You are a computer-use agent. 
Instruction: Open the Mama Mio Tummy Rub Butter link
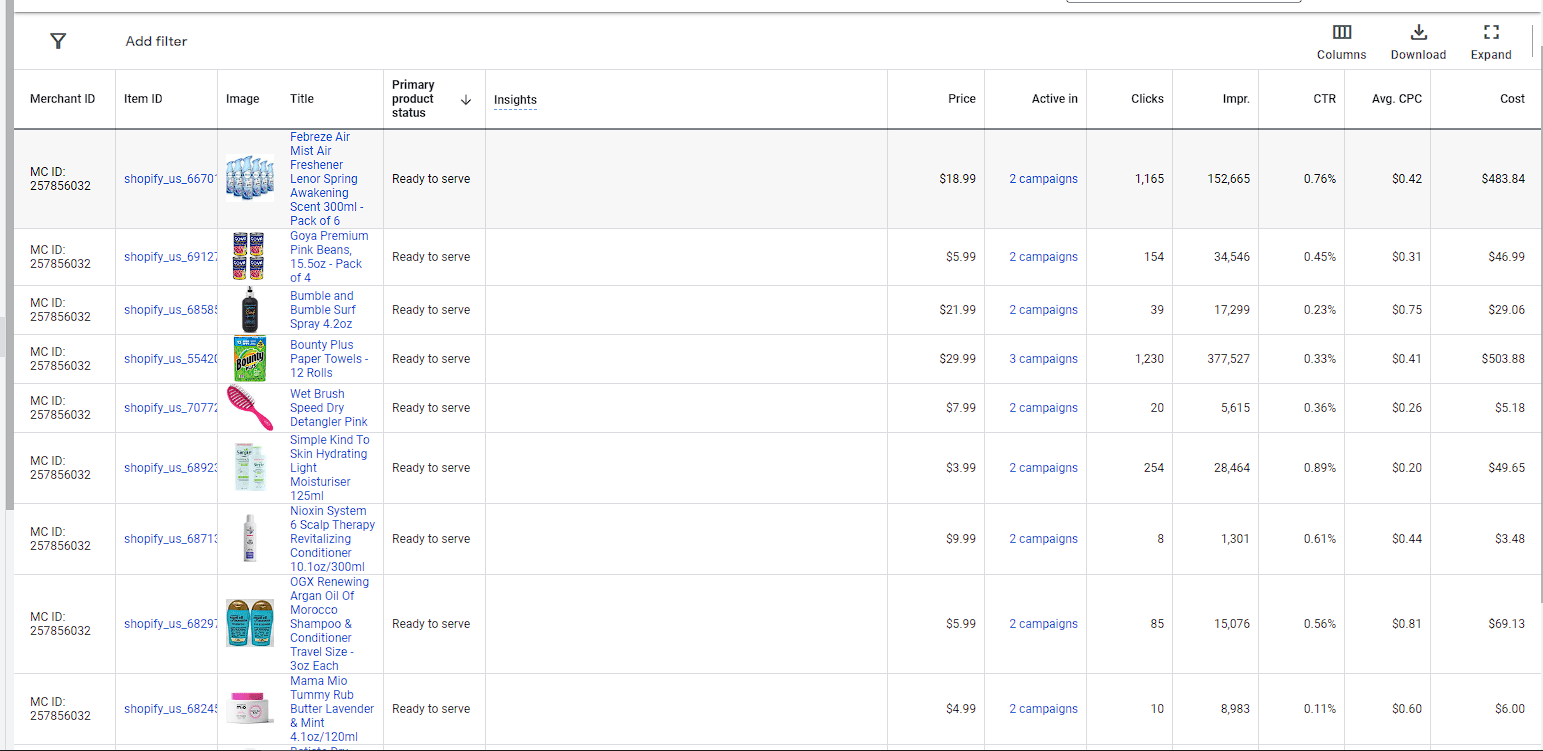[x=332, y=709]
